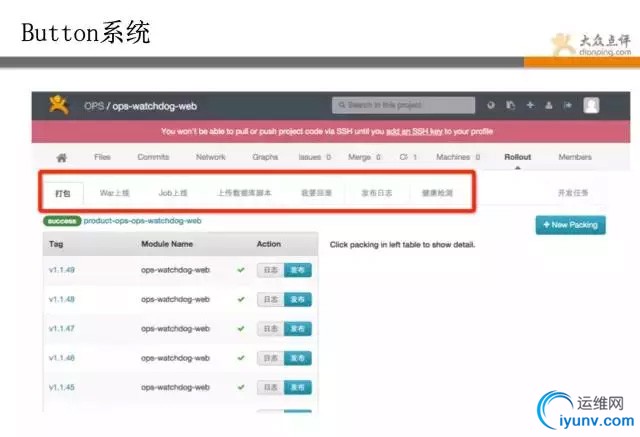Open tag v1.1.47
The height and width of the screenshot is (437, 640).
(62, 328)
